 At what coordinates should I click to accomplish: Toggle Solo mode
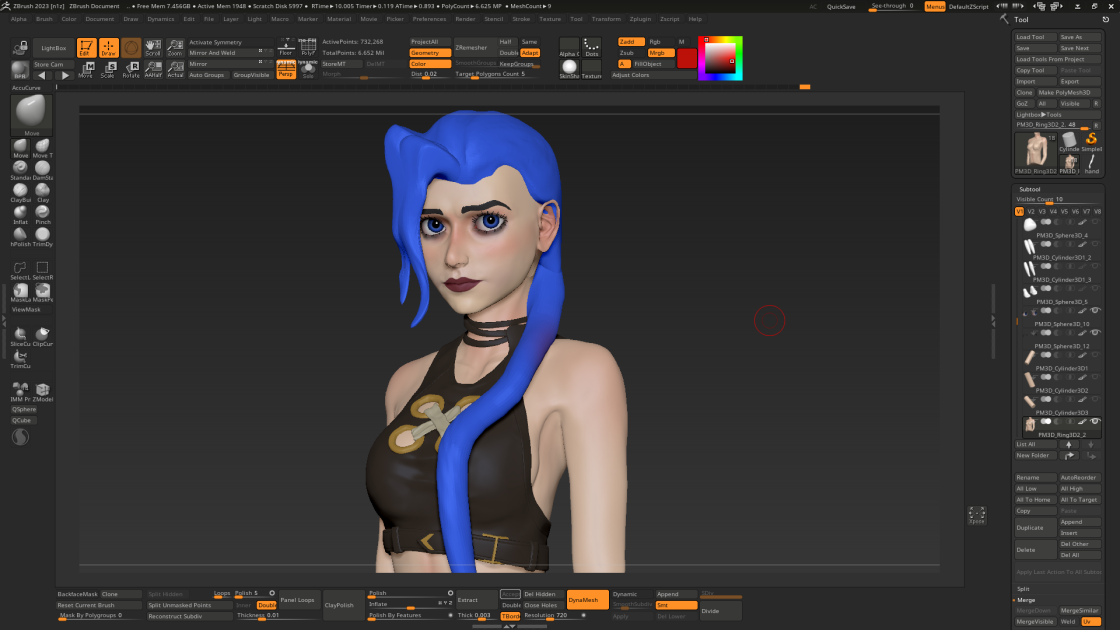click(308, 69)
